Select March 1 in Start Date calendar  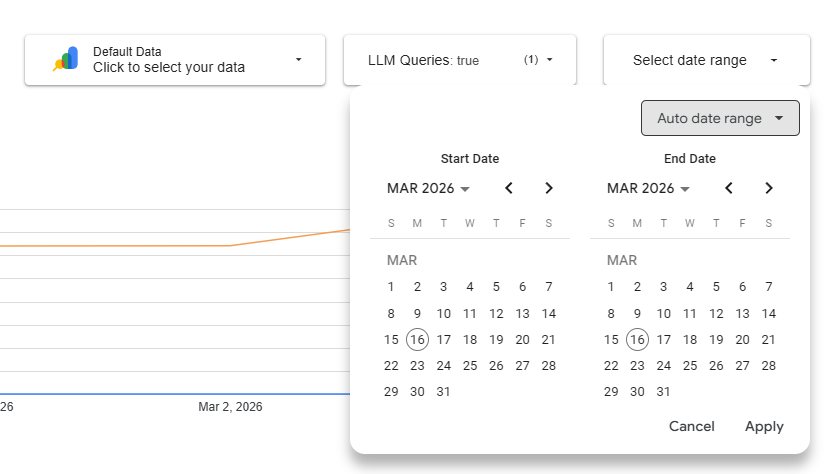click(x=391, y=287)
